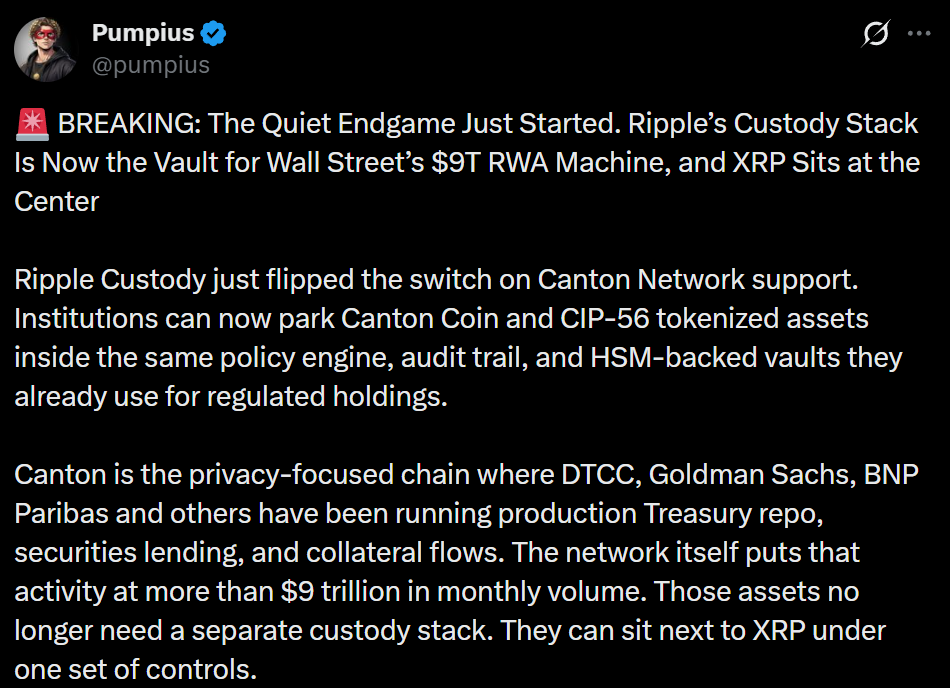Click the "$9 trillion in monthly volume" text

coord(463,592)
